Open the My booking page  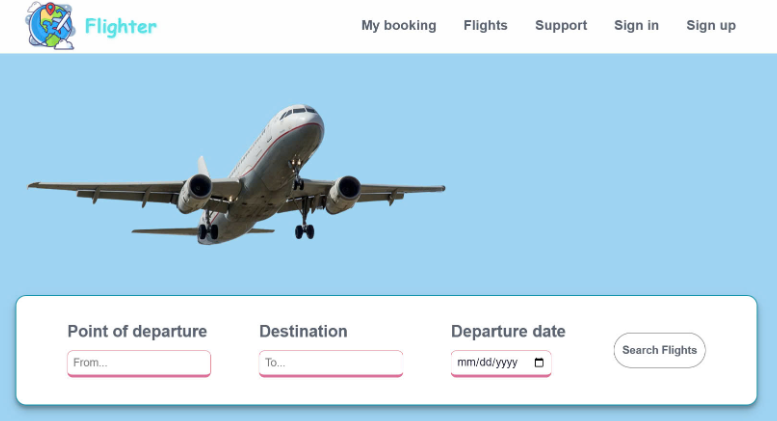click(x=398, y=26)
